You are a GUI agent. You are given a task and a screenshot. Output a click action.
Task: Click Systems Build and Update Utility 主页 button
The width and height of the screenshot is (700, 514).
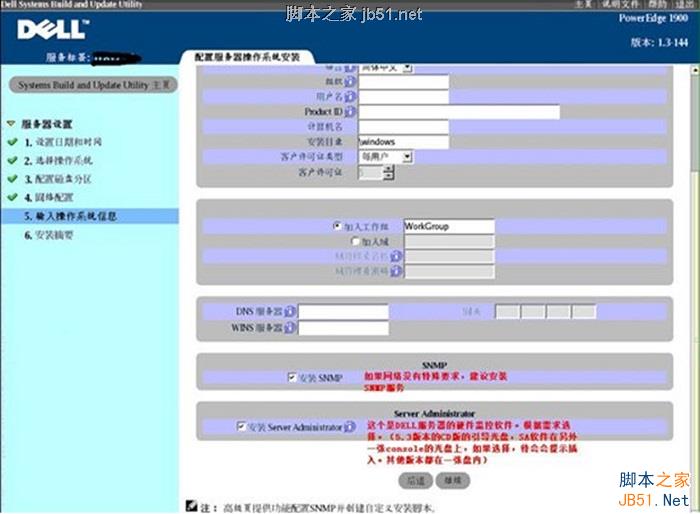pyautogui.click(x=93, y=85)
